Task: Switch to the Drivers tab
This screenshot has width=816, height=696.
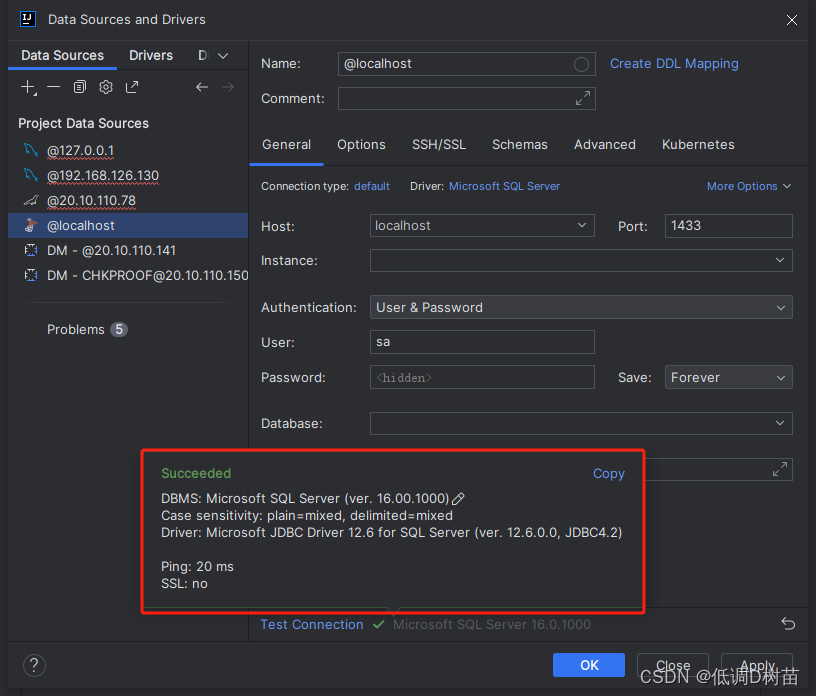Action: (151, 55)
